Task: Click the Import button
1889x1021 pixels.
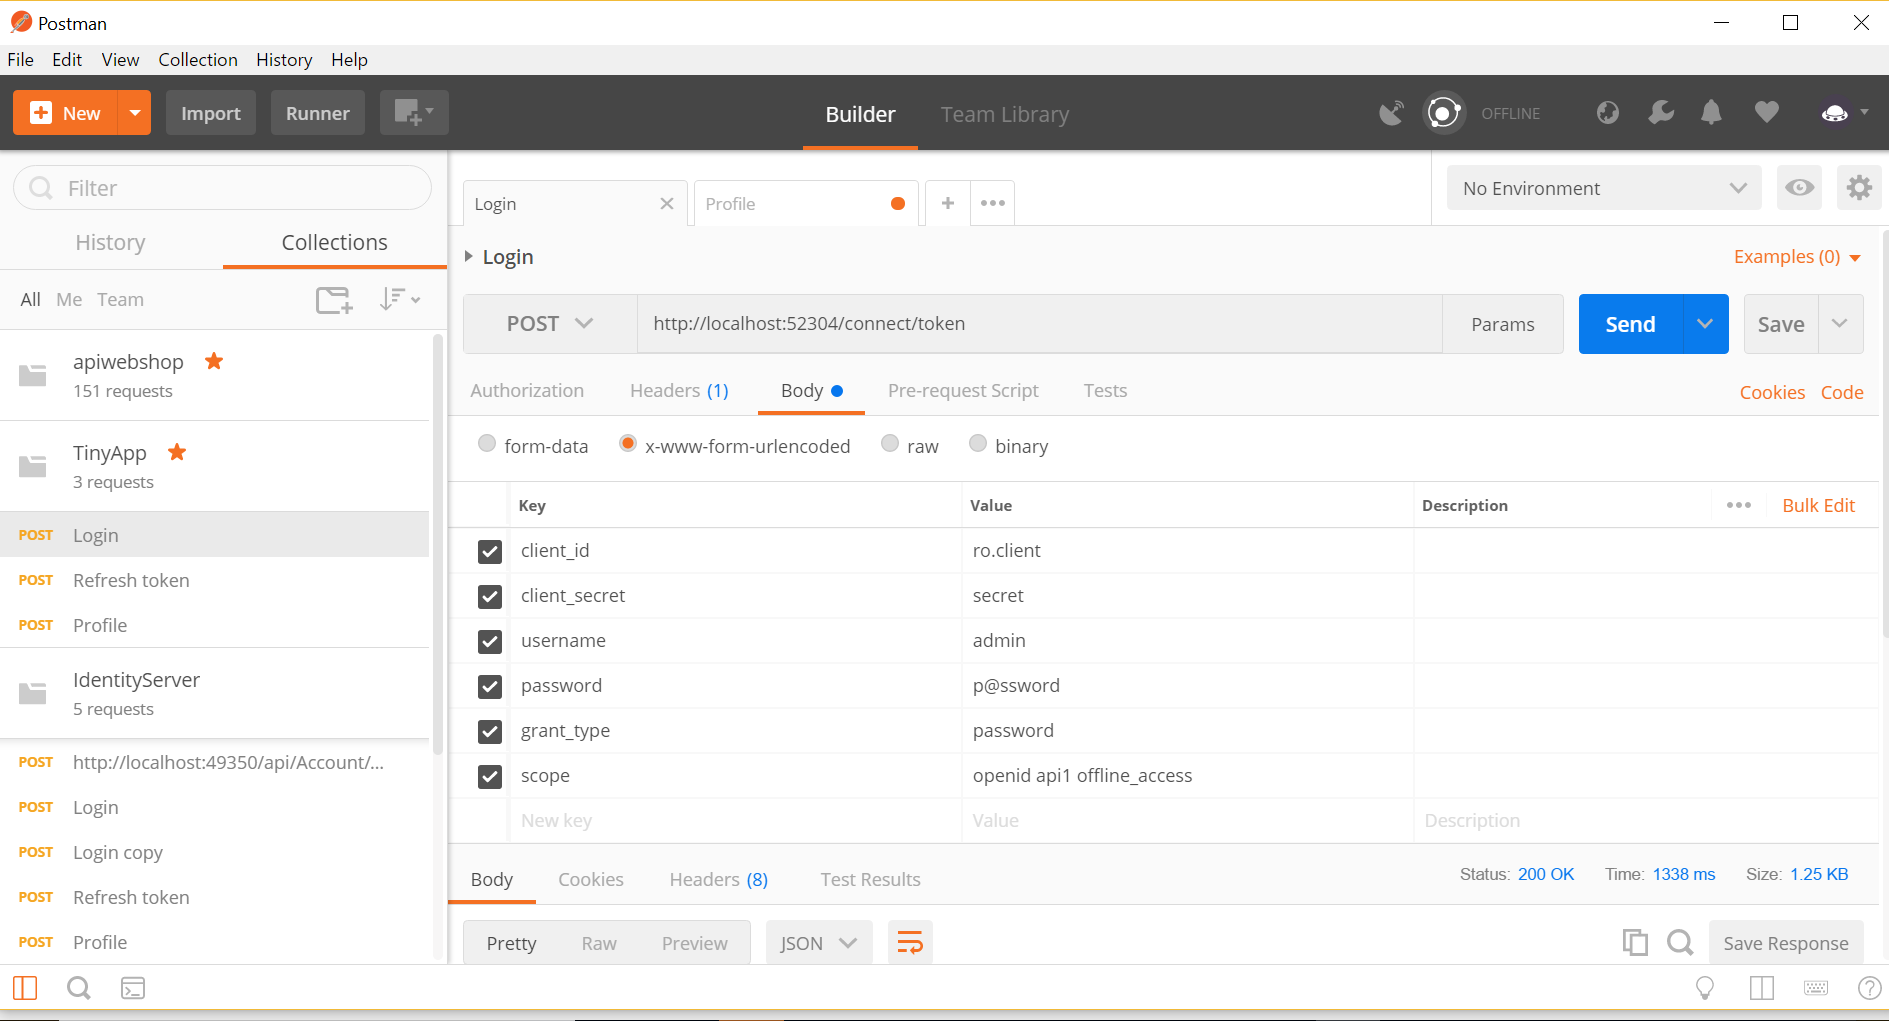Action: 211,113
